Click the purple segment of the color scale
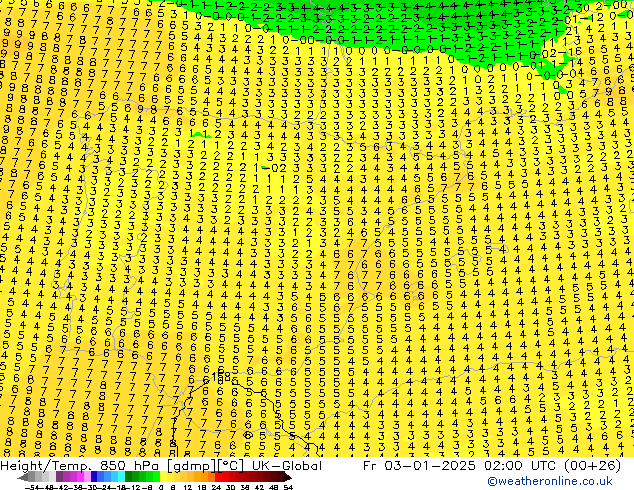This screenshot has height=490, width=634. [x=73, y=477]
